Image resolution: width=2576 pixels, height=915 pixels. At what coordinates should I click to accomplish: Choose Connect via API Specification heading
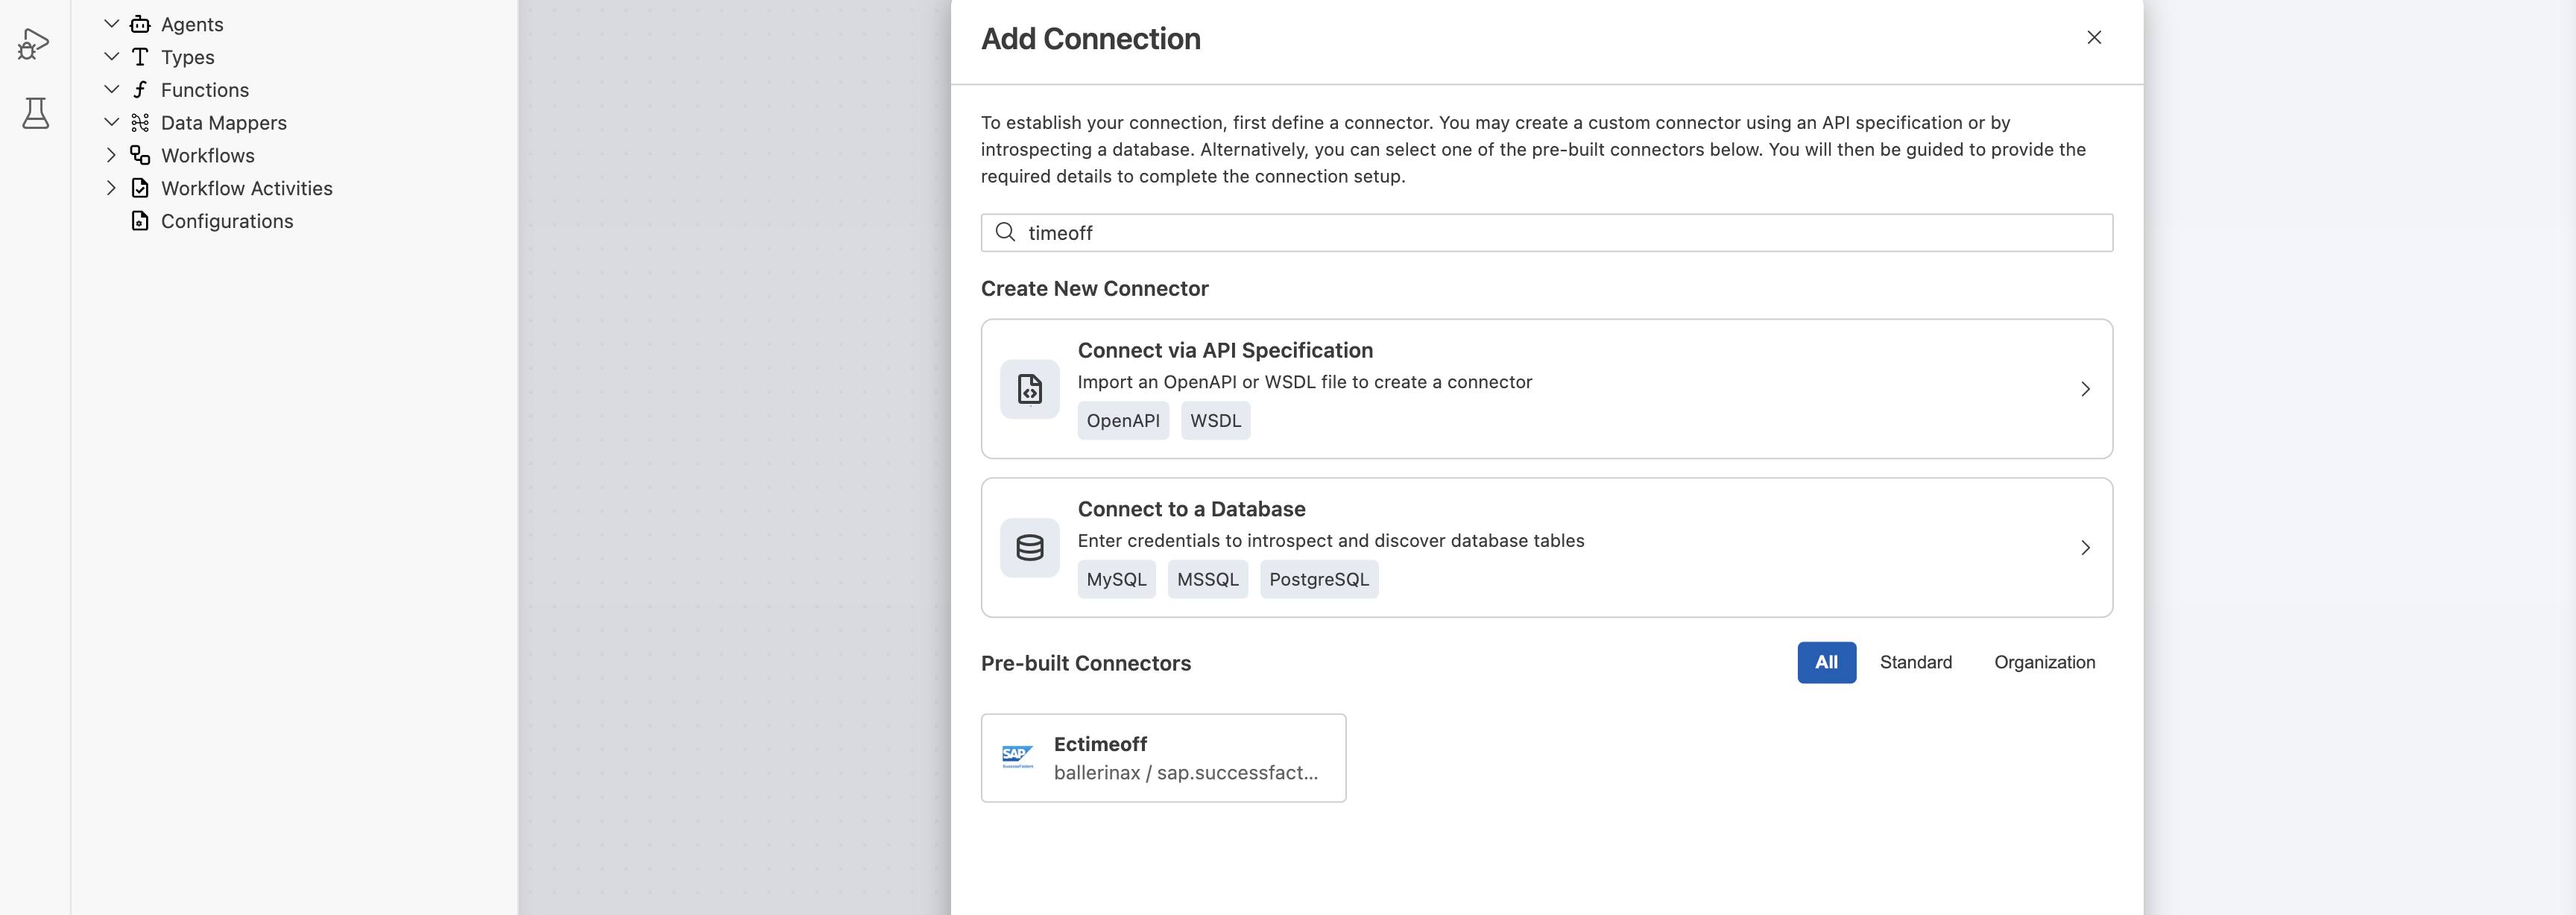point(1225,351)
